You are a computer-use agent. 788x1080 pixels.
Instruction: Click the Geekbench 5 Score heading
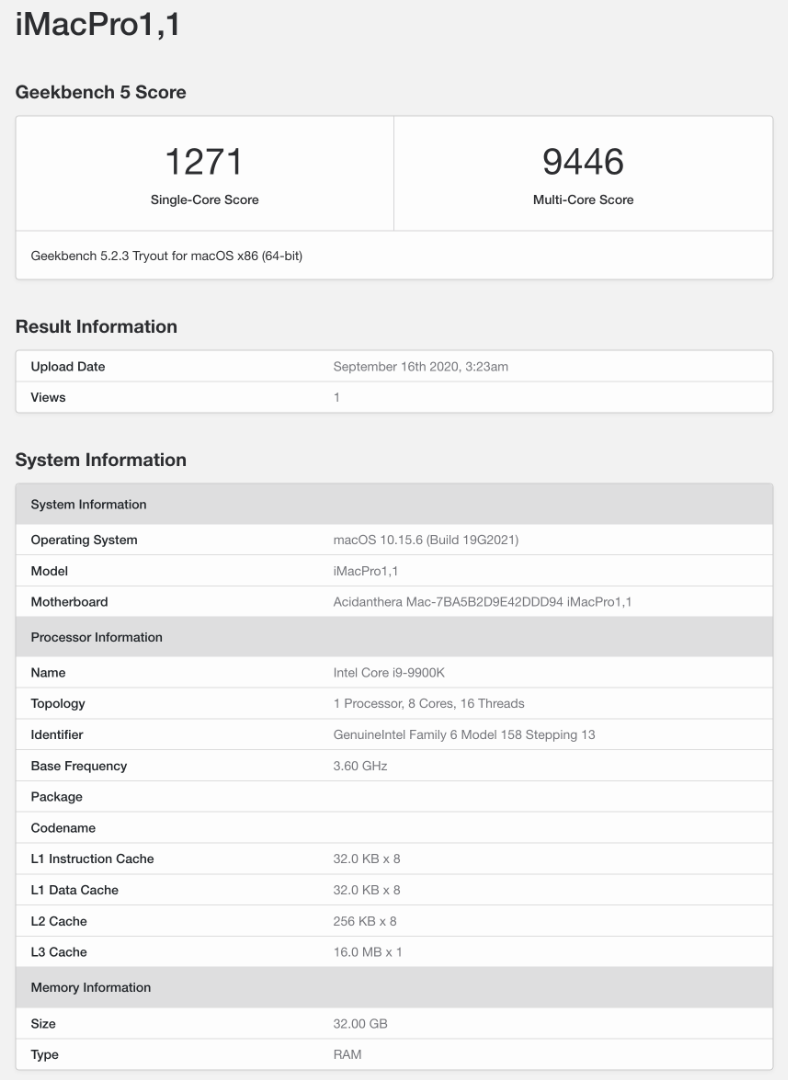(100, 92)
